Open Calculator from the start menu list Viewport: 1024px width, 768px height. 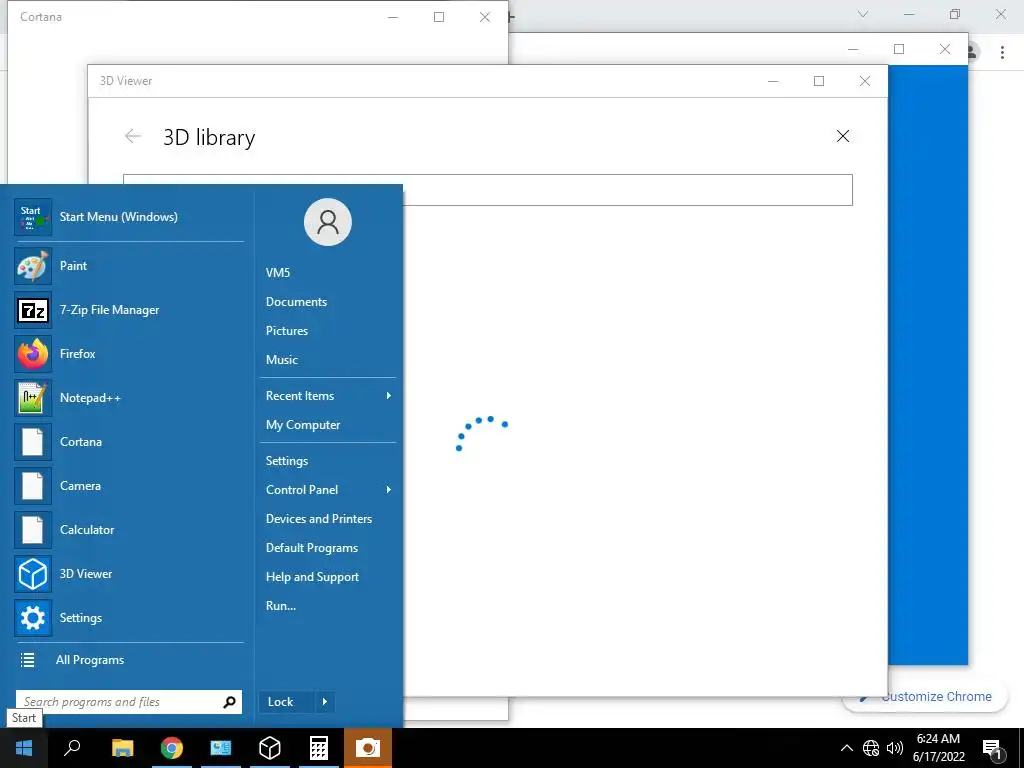(x=129, y=530)
